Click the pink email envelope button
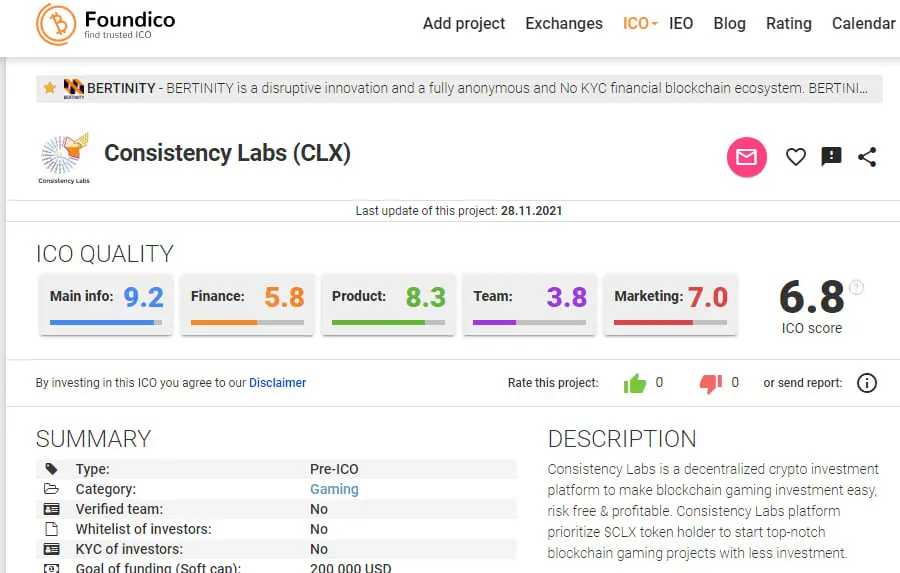900x573 pixels. (746, 157)
